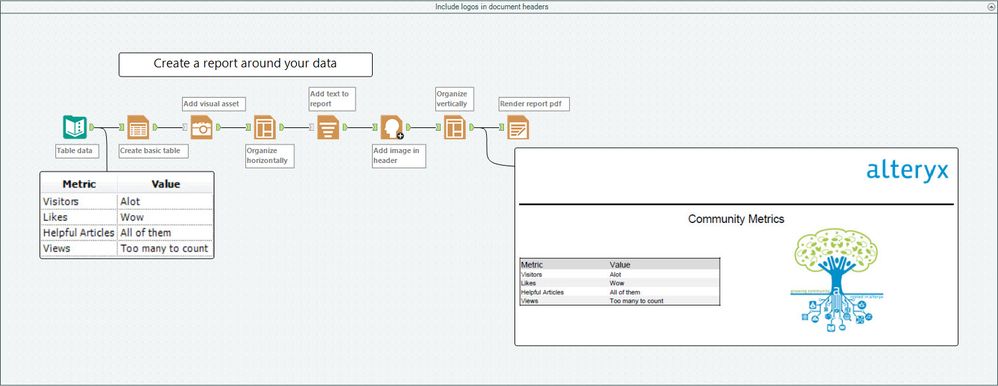Screen dimensions: 998x386
Task: Click the 'Views' cell in the data table
Action: [x=79, y=248]
